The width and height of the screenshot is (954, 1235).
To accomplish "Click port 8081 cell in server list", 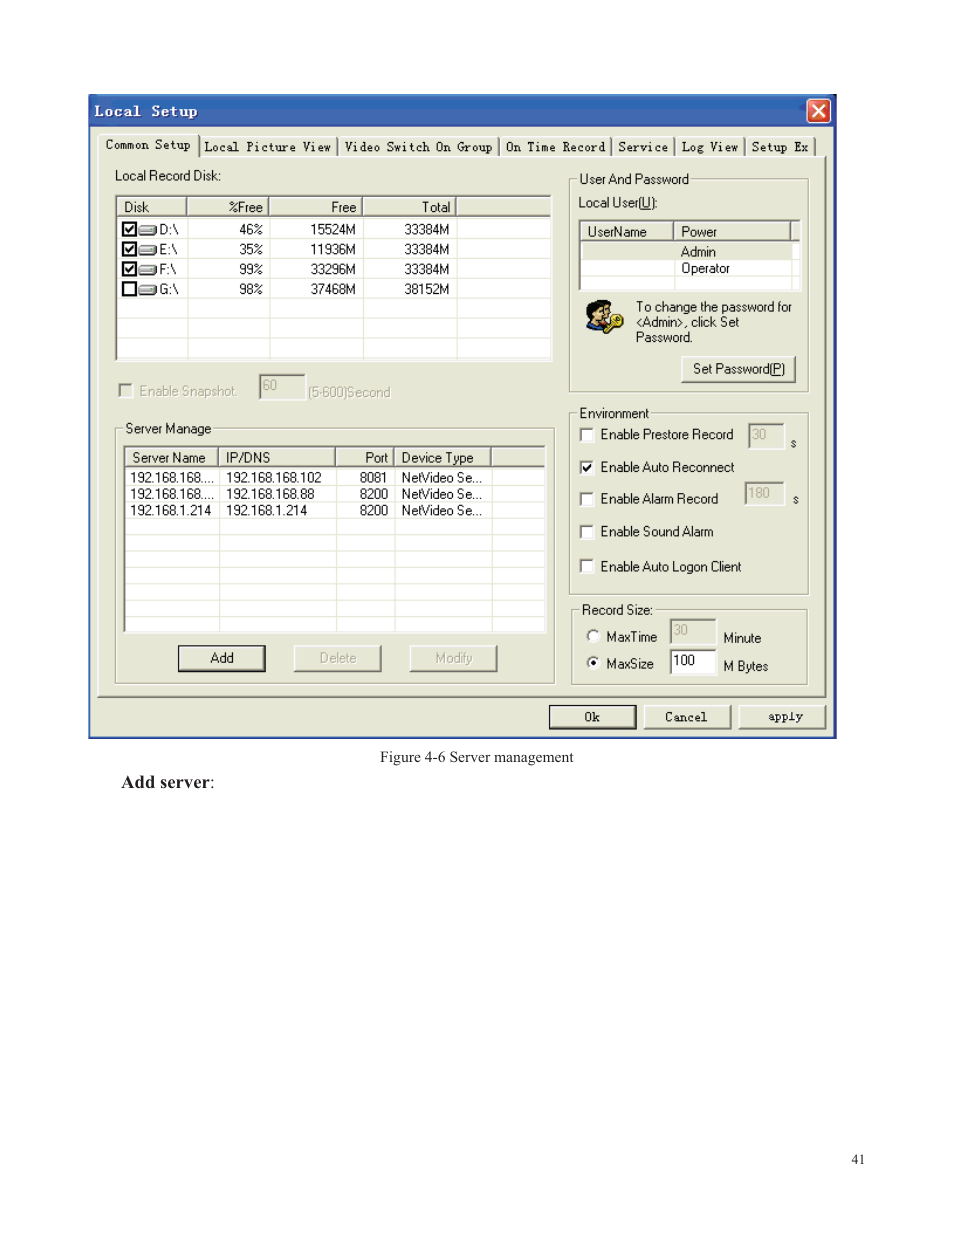I will [x=373, y=478].
